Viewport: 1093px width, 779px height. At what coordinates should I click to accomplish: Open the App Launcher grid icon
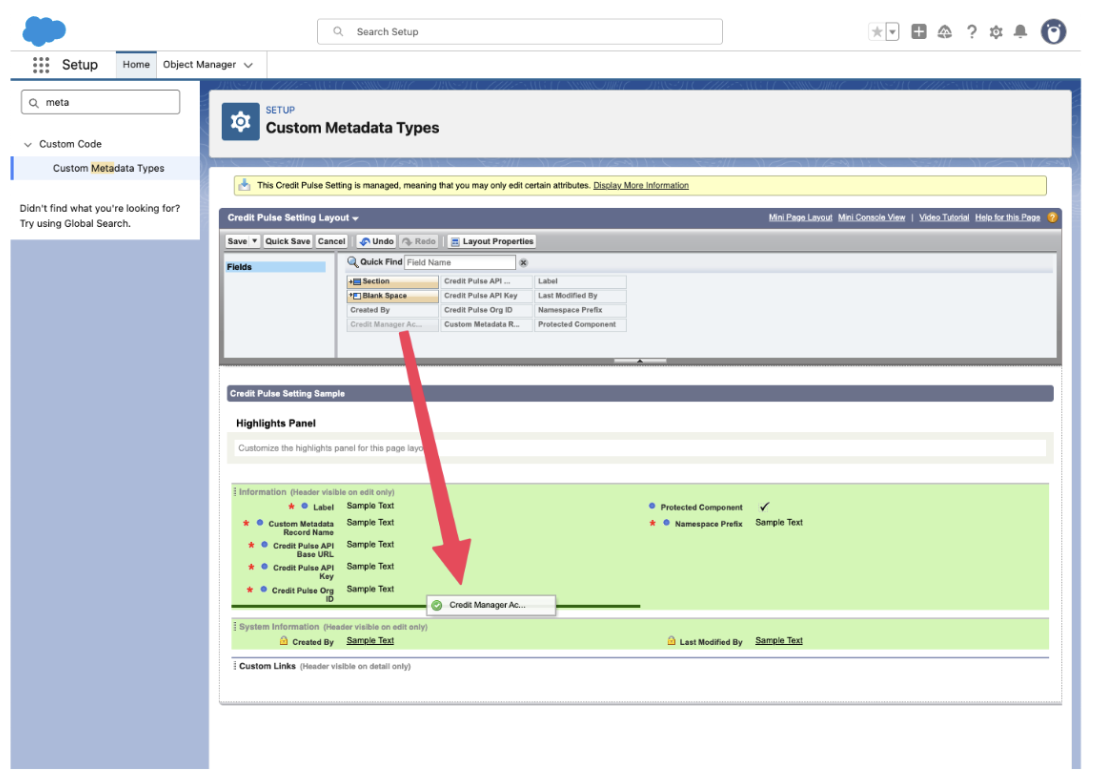coord(41,65)
